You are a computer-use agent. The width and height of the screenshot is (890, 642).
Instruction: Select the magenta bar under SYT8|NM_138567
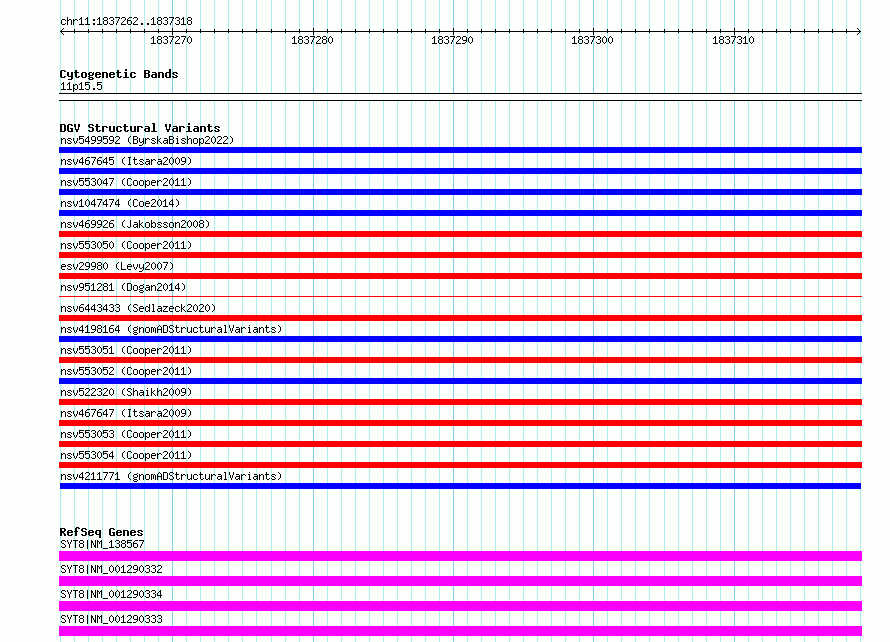click(460, 556)
